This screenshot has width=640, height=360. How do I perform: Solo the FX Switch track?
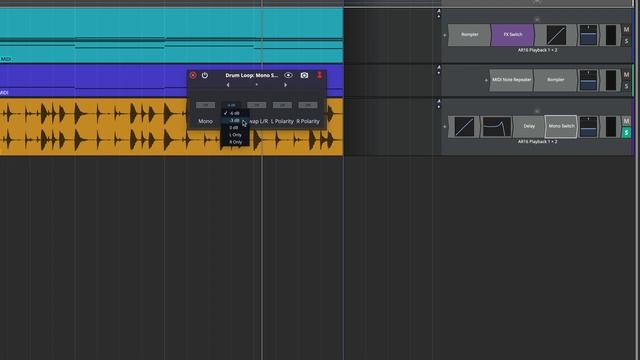point(626,41)
